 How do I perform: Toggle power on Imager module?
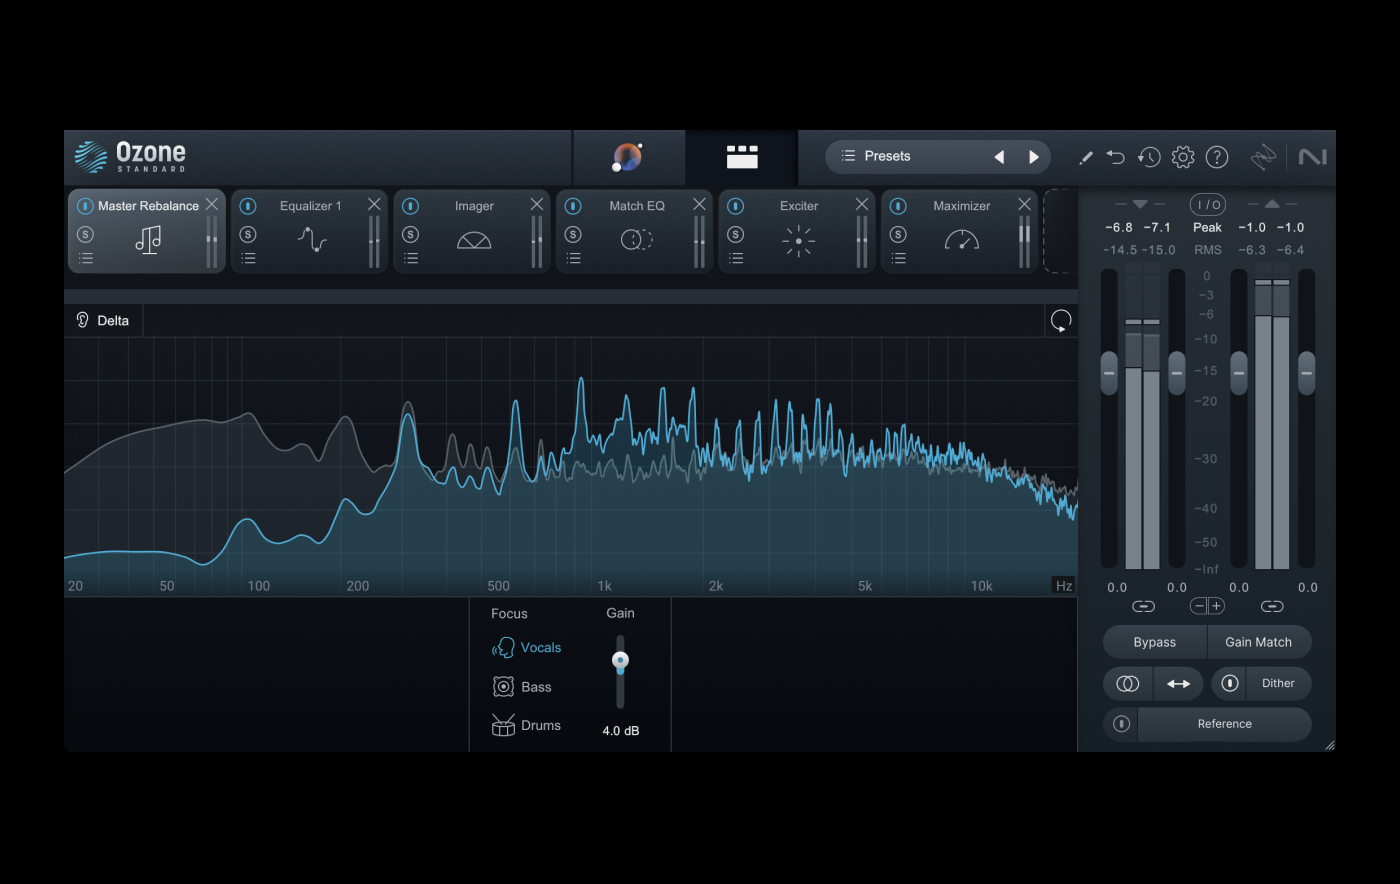click(410, 206)
